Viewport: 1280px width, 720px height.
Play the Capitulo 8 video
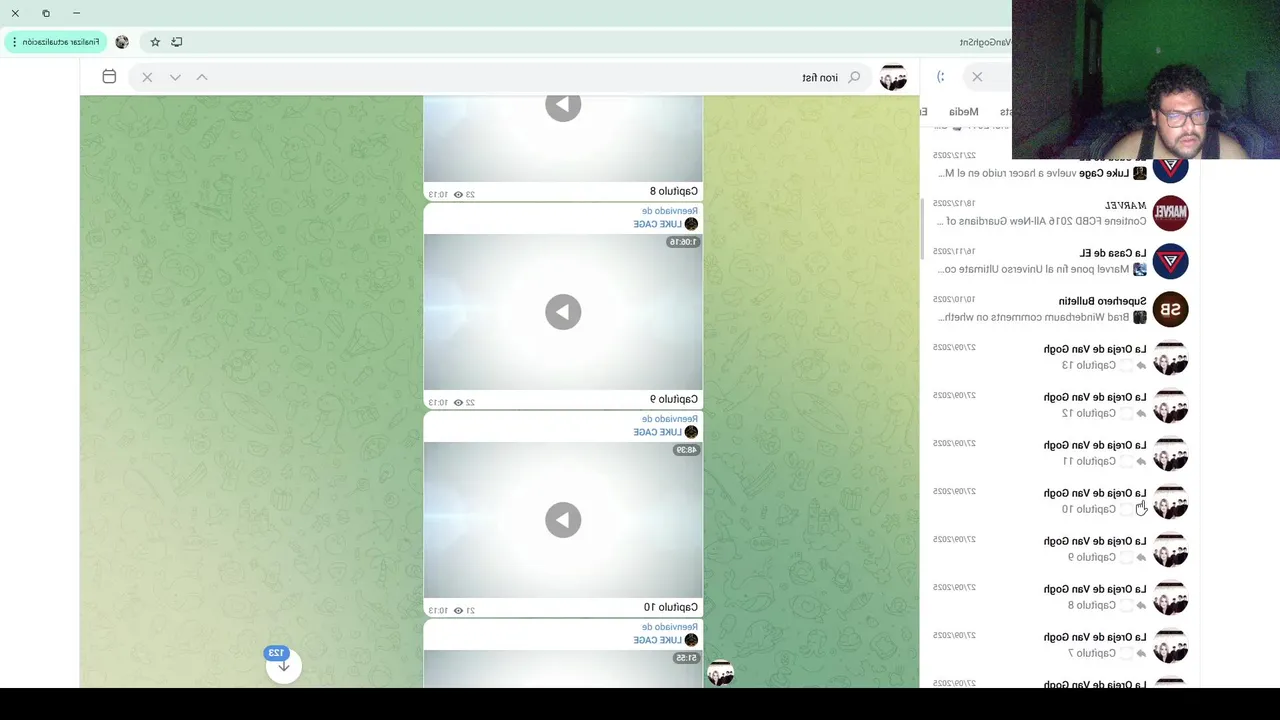tap(563, 106)
